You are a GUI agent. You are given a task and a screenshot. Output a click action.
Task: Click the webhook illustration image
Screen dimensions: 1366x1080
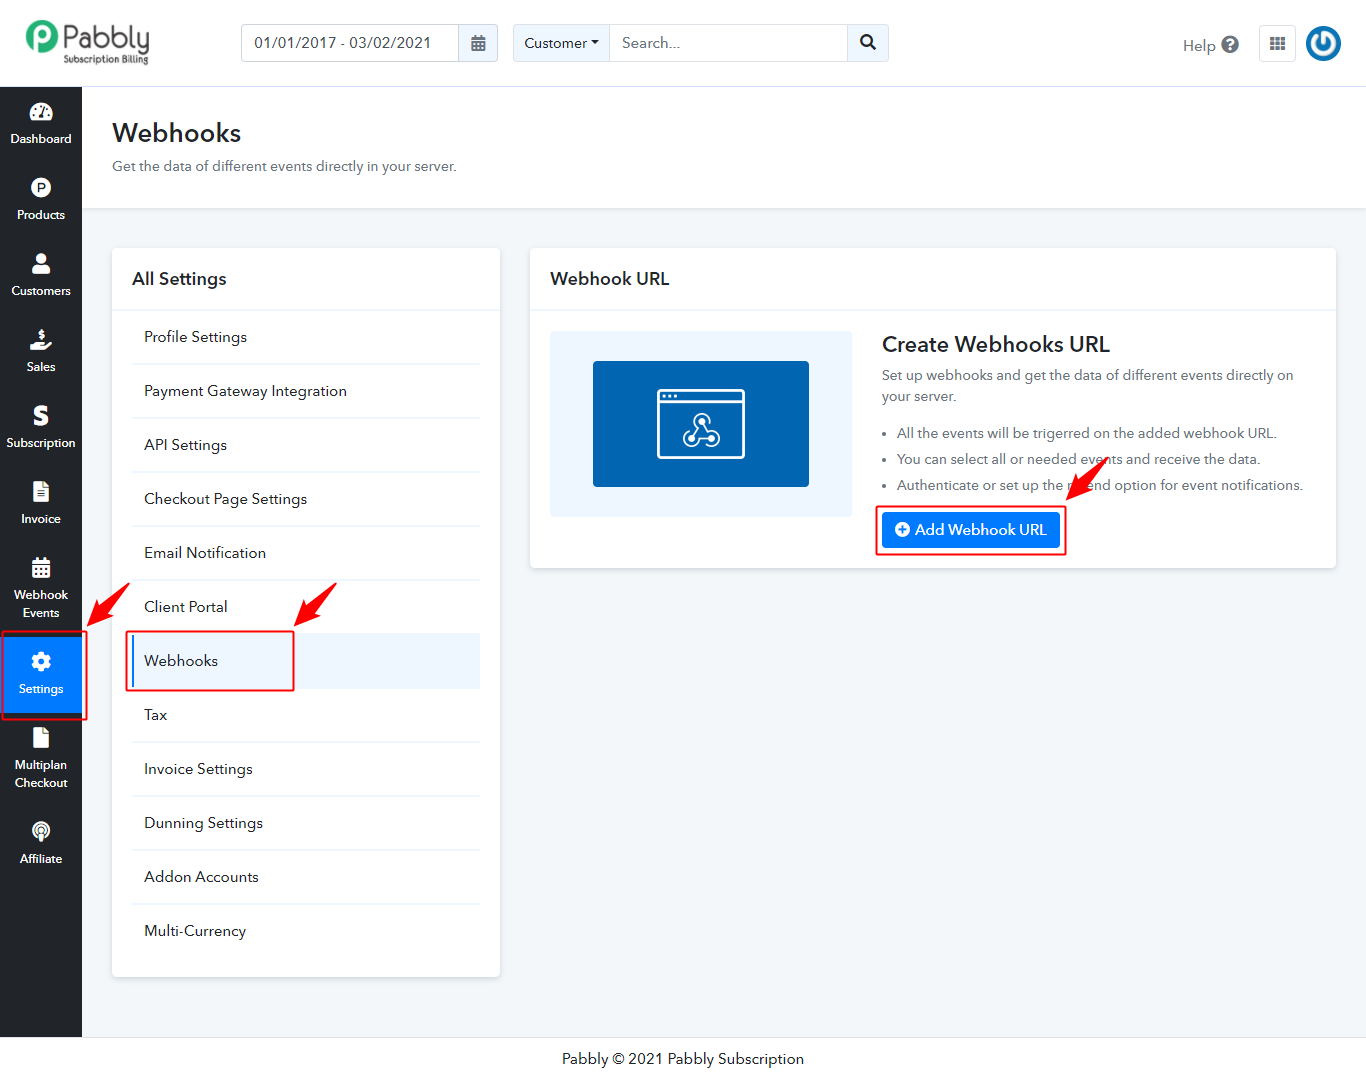(701, 424)
